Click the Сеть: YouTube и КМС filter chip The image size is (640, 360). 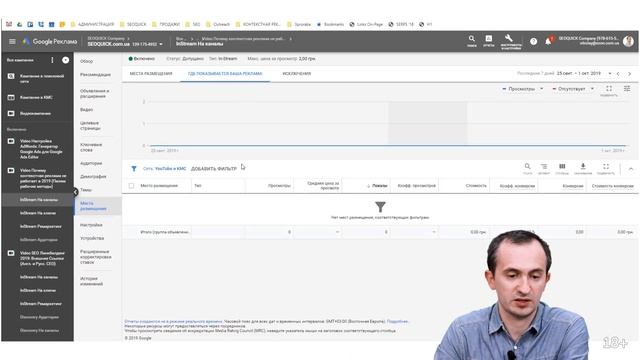[164, 169]
